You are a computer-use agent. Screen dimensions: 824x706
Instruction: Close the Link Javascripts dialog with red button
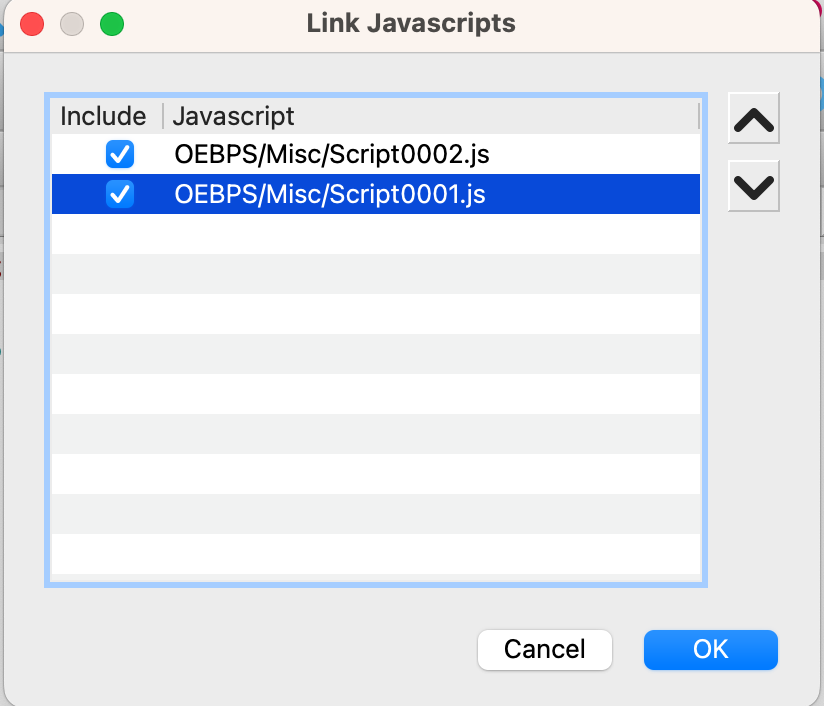(32, 23)
